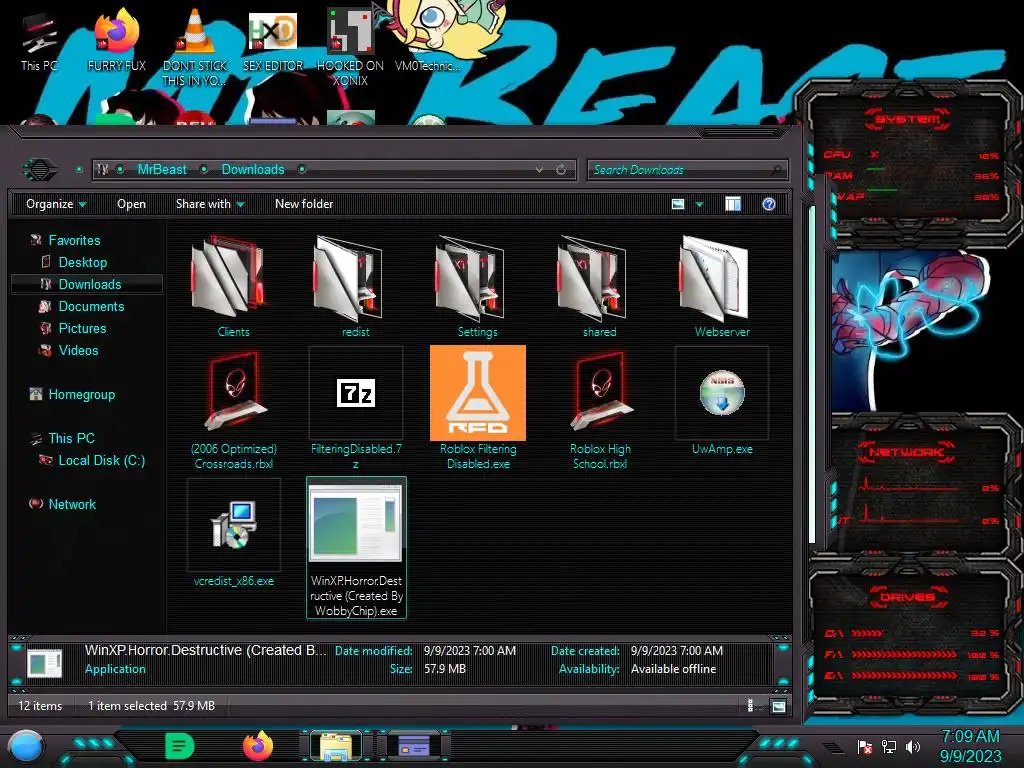Open the Organize menu
Image resolution: width=1024 pixels, height=768 pixels.
pos(56,204)
